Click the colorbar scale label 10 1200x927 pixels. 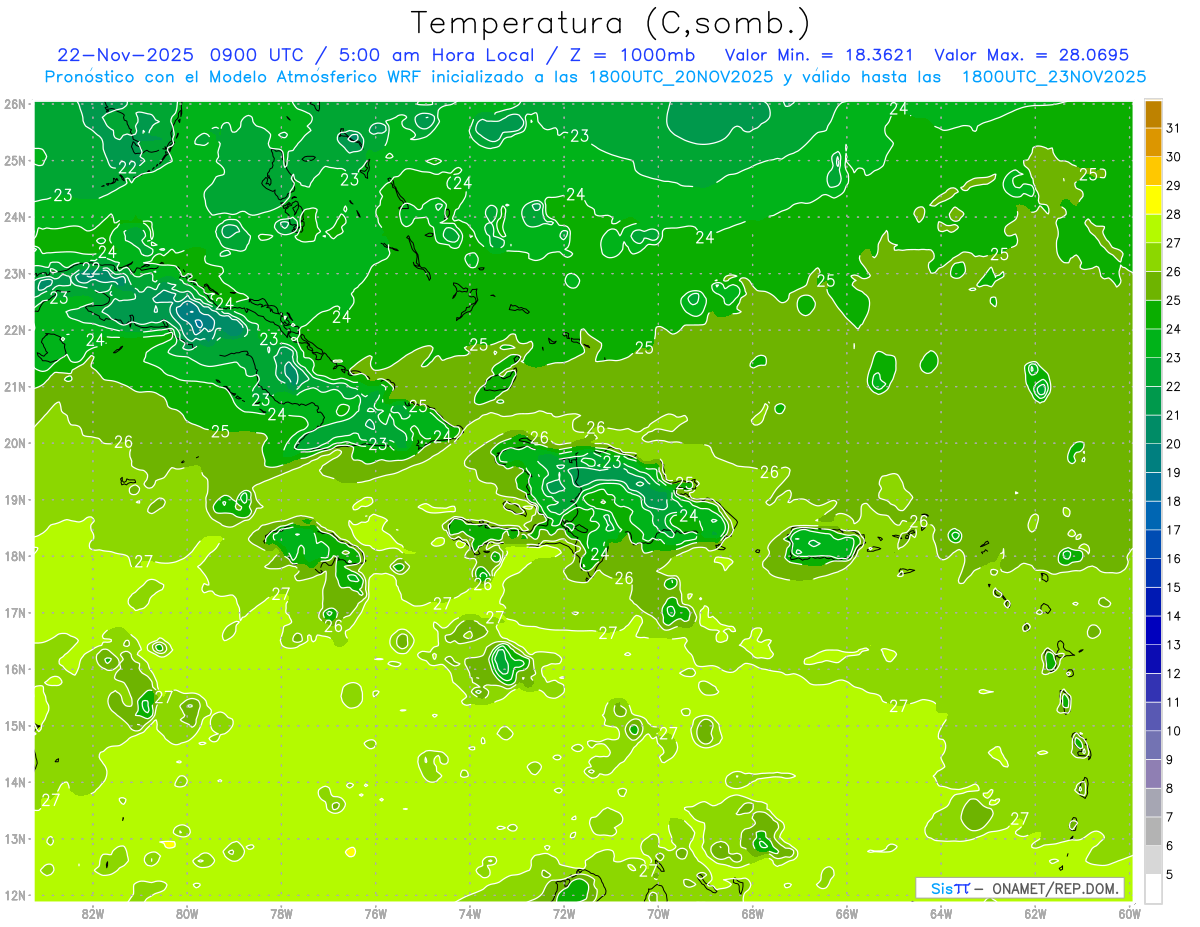pos(1174,731)
